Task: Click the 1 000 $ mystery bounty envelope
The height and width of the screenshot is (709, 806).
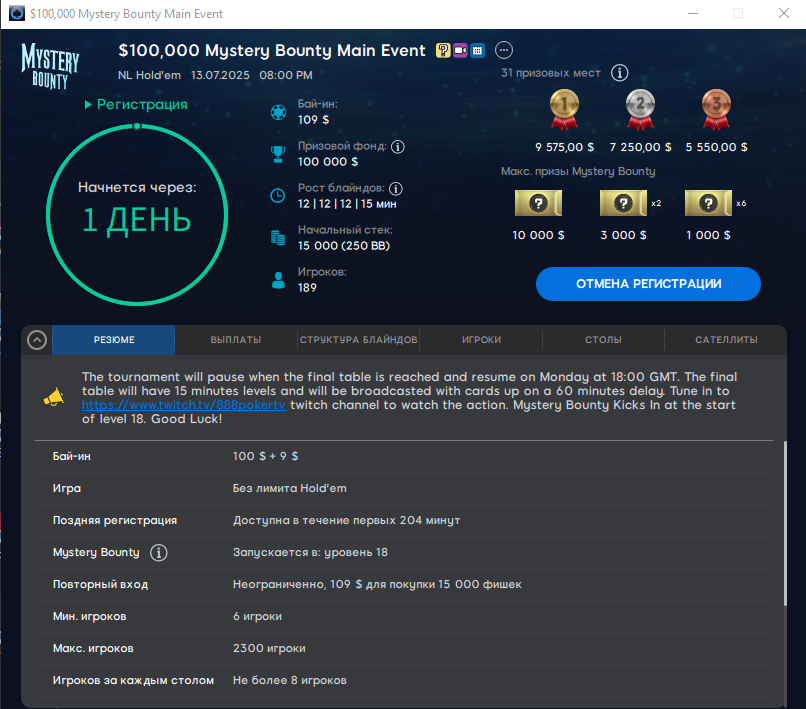Action: pyautogui.click(x=708, y=203)
